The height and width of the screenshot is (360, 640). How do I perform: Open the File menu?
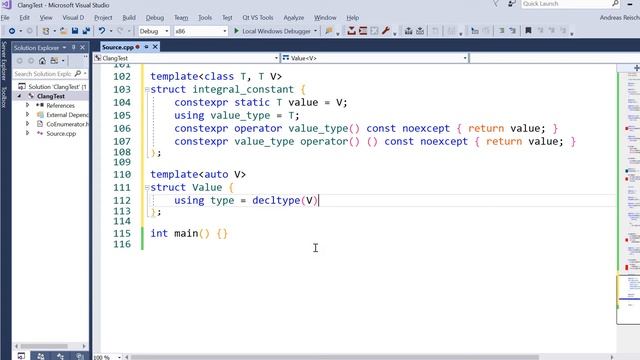click(x=5, y=18)
